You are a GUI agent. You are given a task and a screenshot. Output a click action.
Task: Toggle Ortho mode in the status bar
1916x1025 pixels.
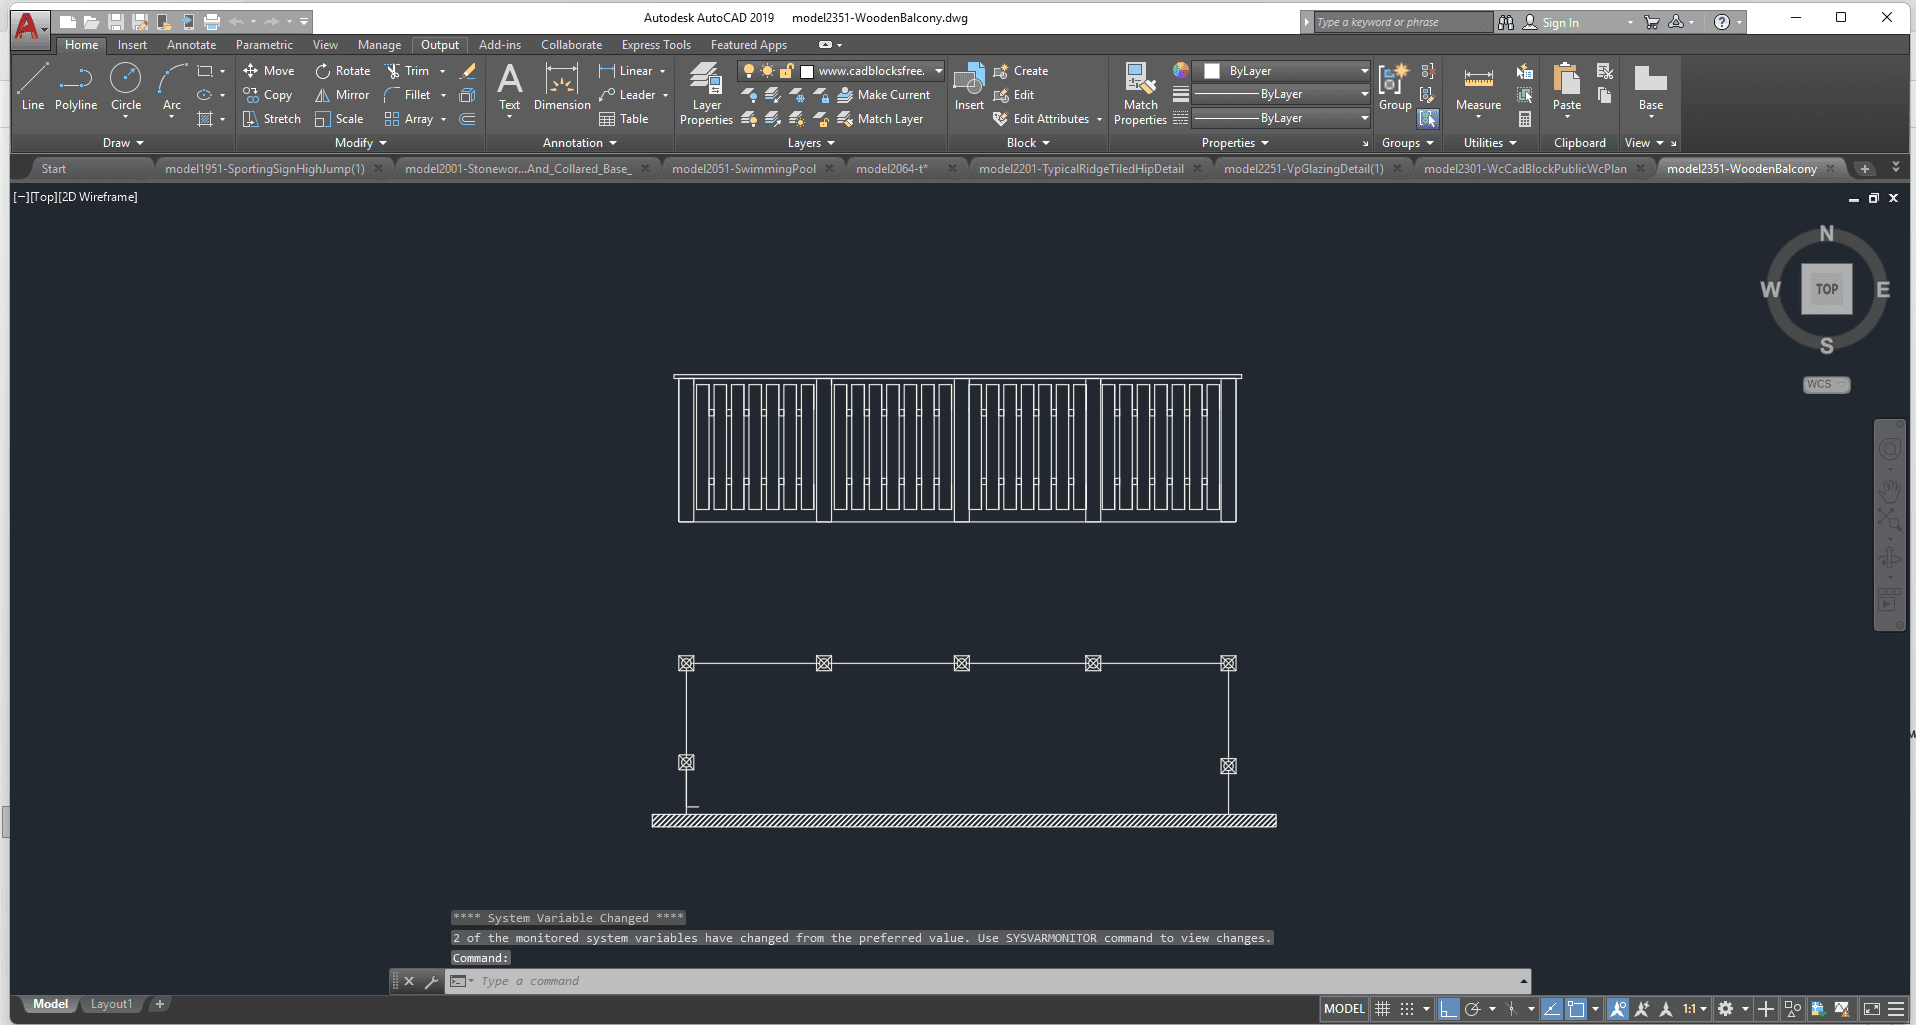[x=1448, y=1009]
